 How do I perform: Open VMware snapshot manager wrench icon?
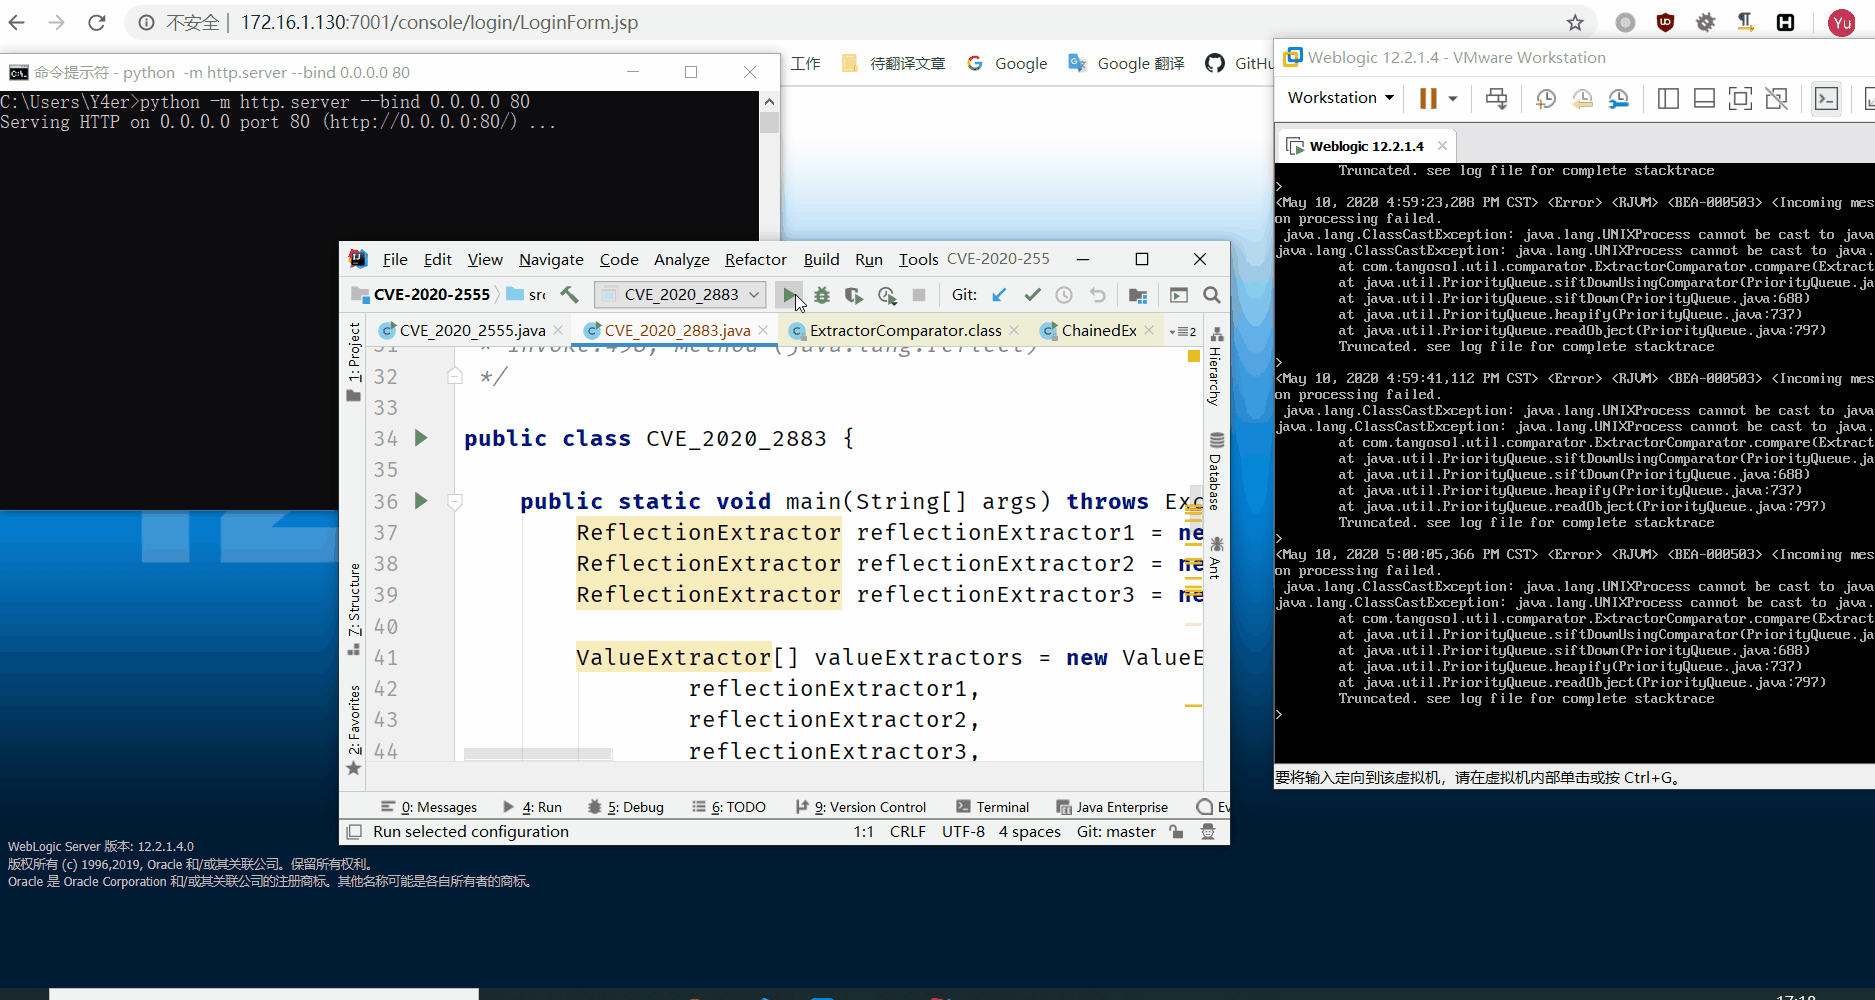(1618, 98)
